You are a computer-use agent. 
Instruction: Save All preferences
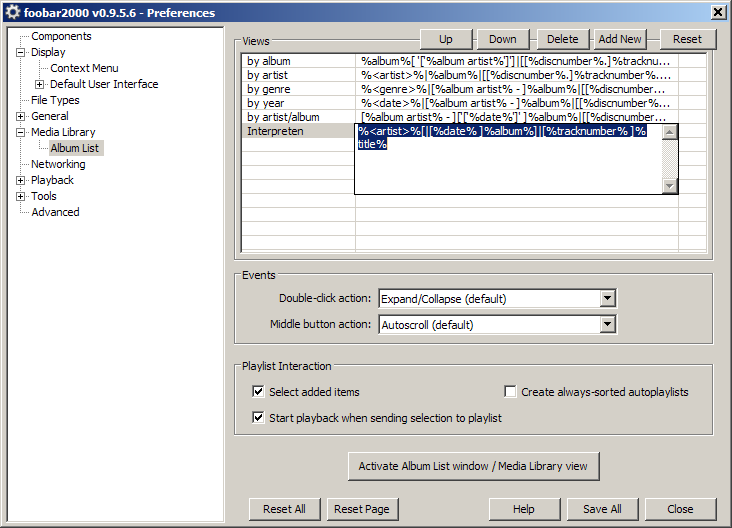[x=602, y=509]
